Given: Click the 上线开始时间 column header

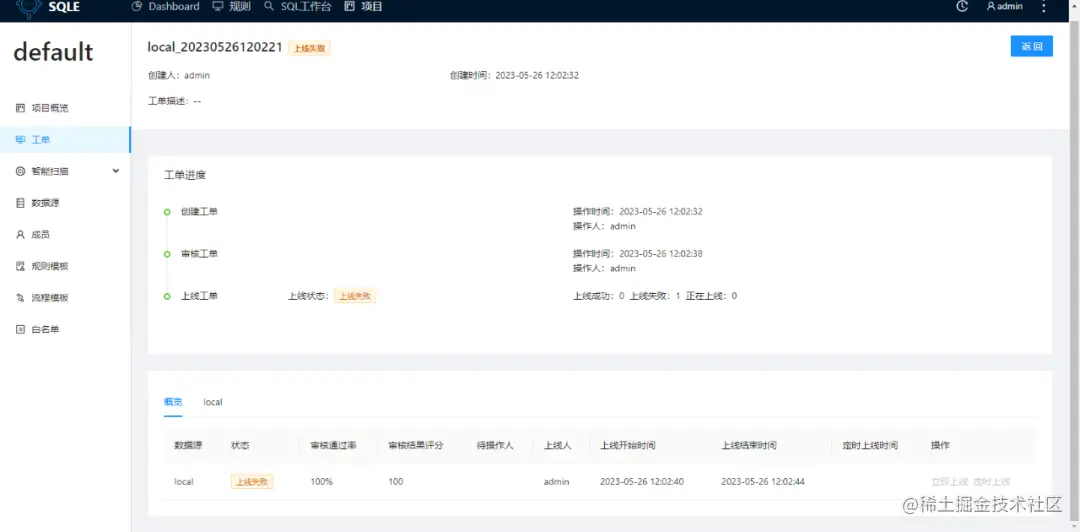Looking at the screenshot, I should pyautogui.click(x=627, y=445).
